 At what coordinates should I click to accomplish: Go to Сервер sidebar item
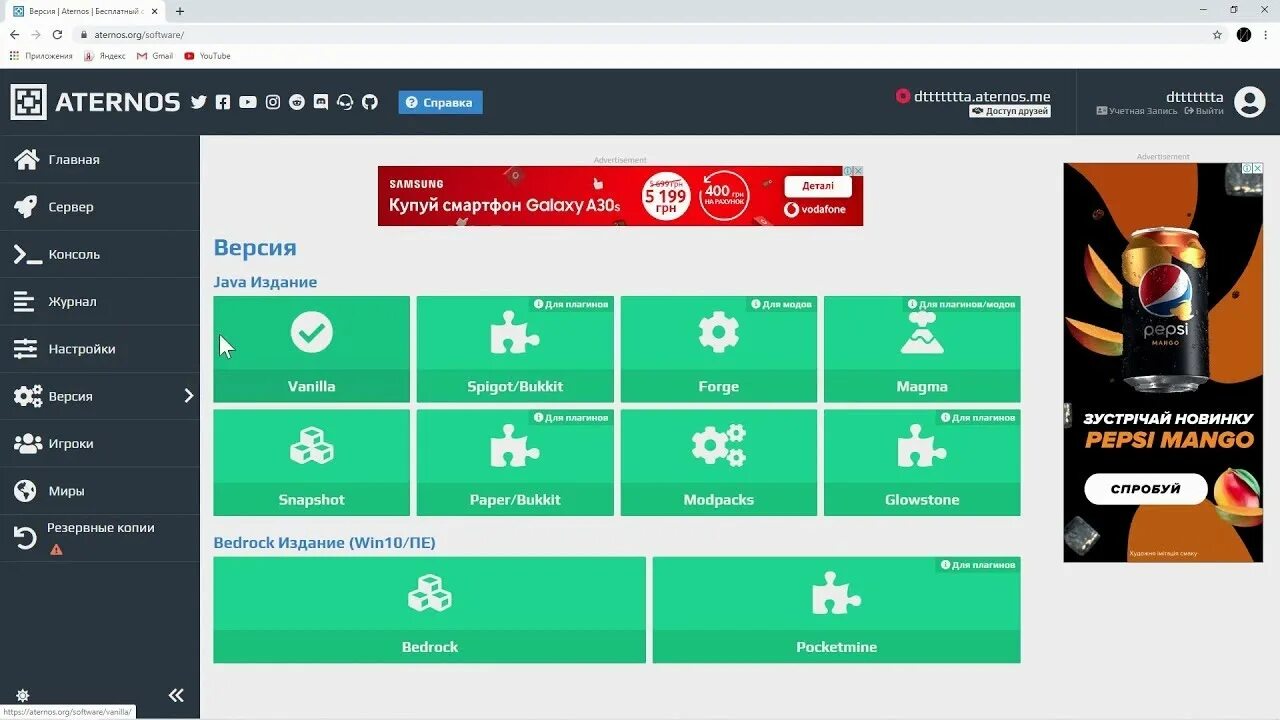(x=100, y=207)
